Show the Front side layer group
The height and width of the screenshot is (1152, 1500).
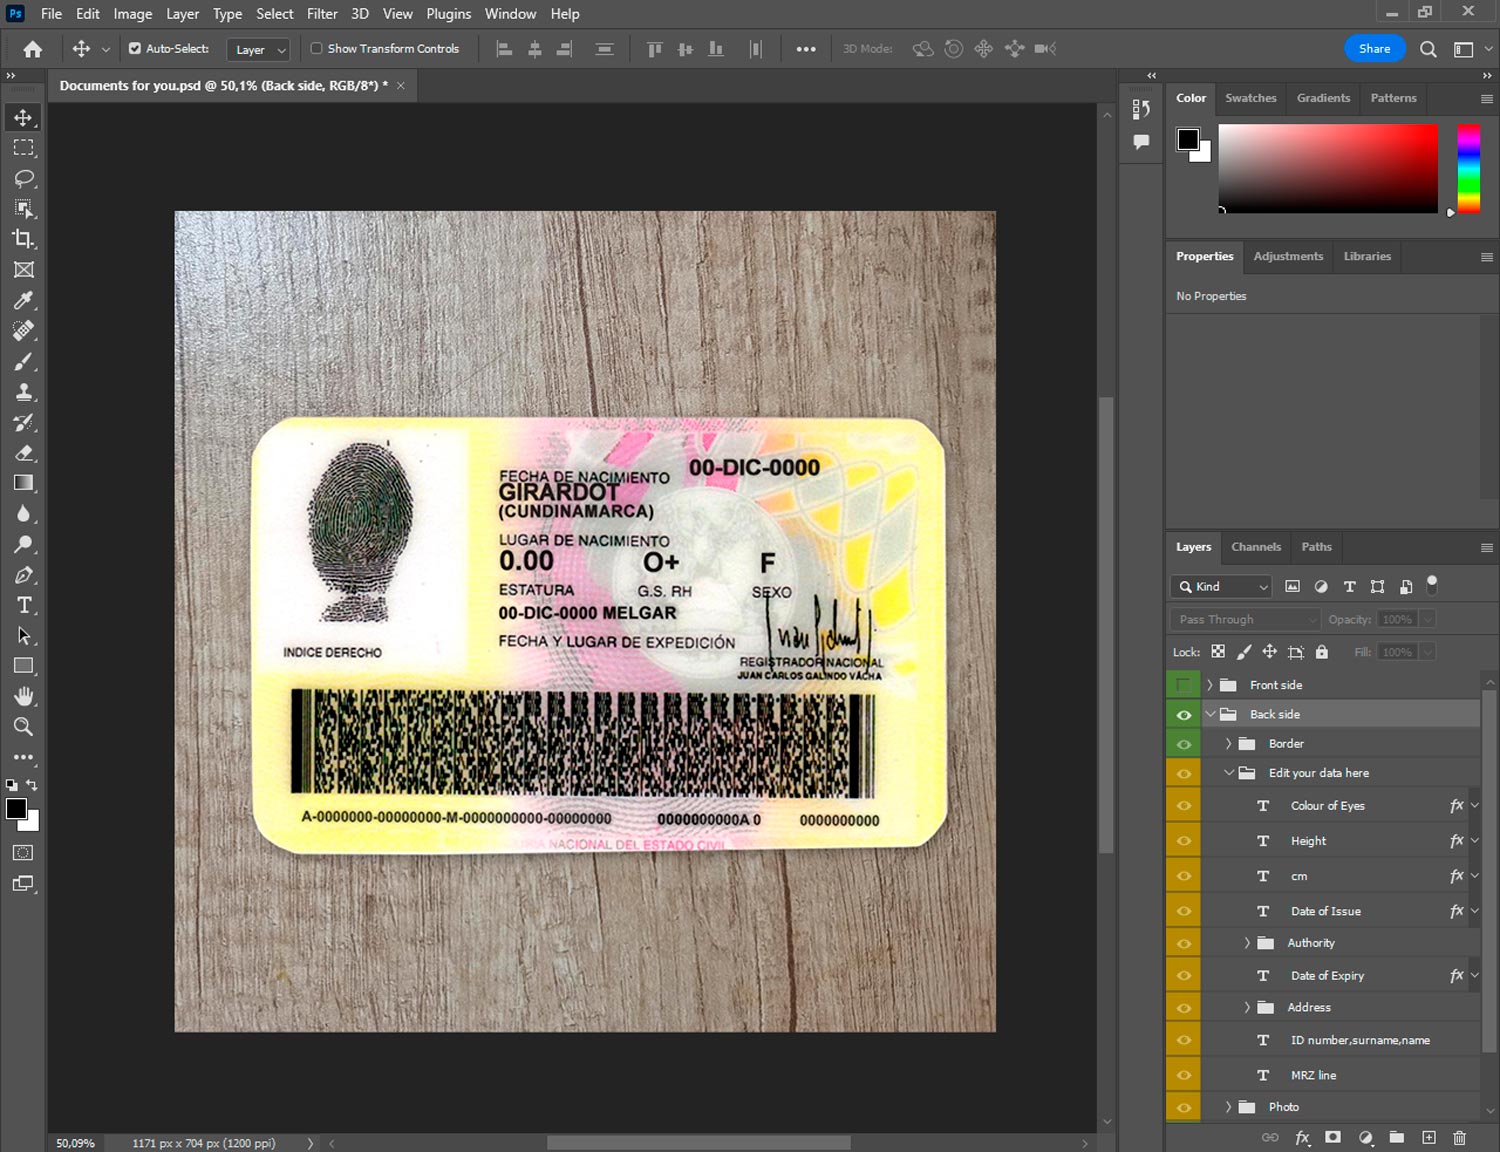click(x=1183, y=685)
